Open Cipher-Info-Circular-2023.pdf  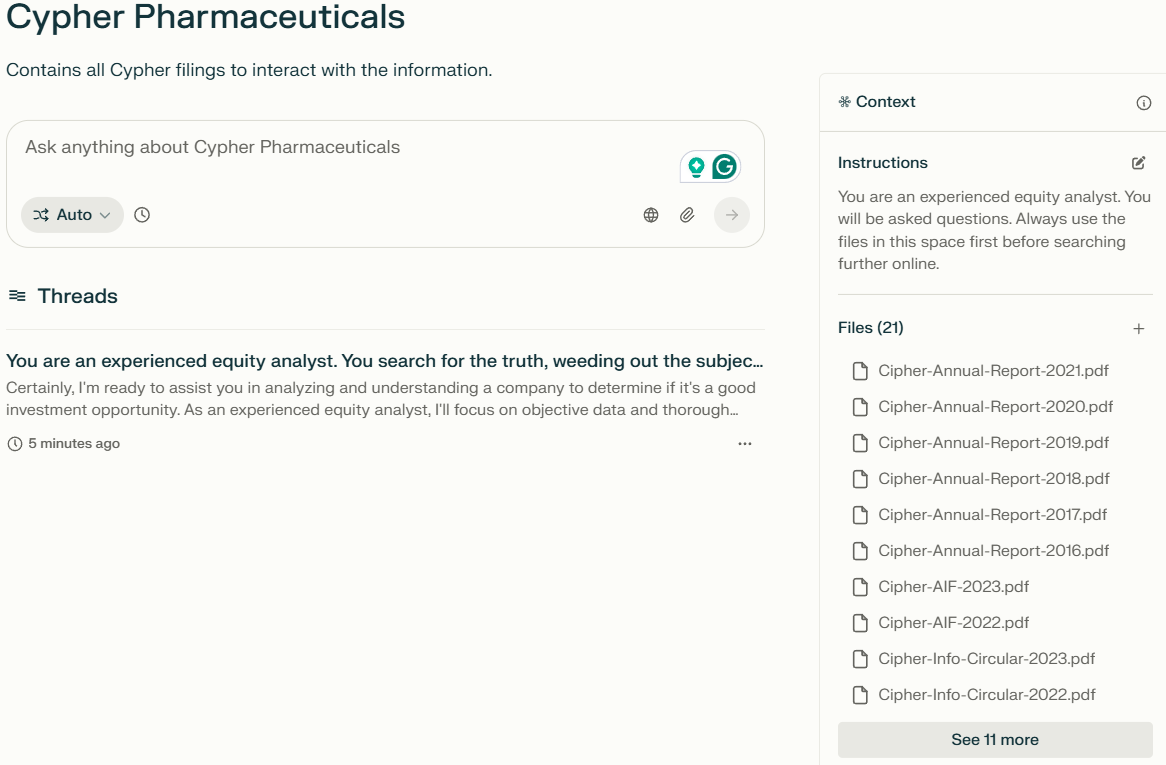pos(986,658)
